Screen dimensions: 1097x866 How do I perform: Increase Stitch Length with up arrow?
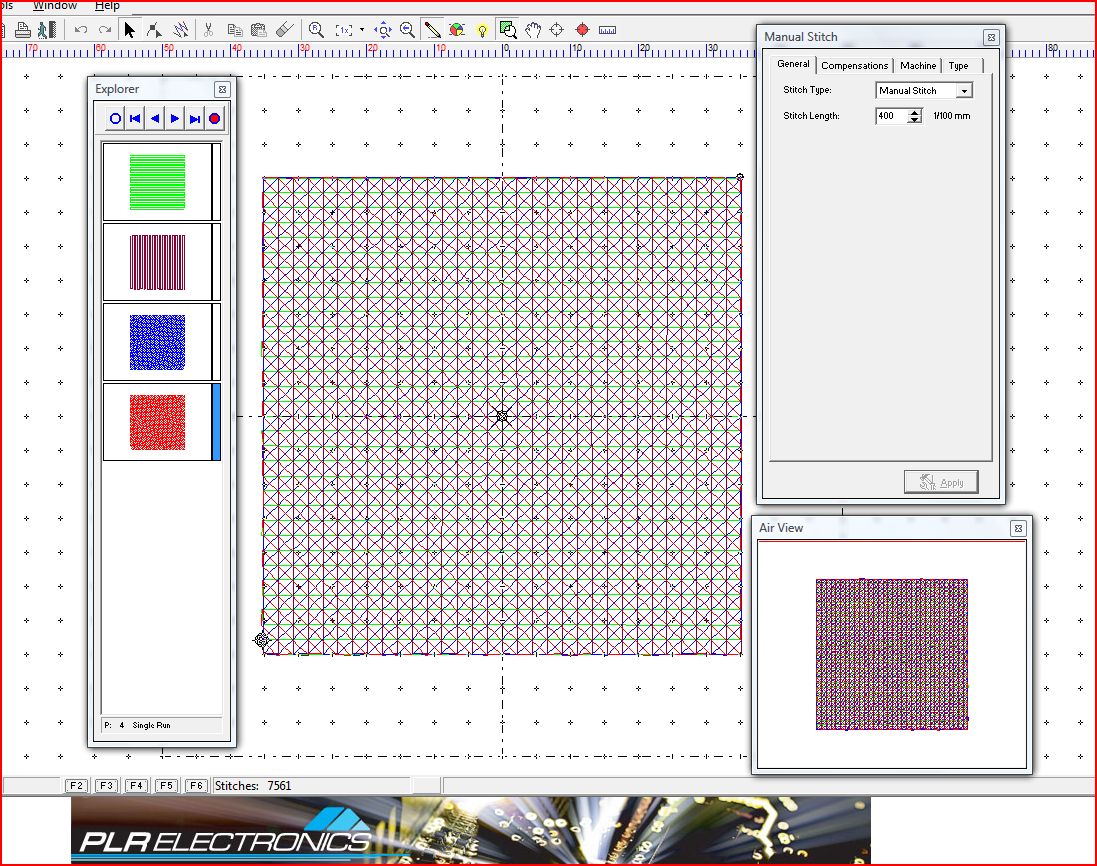[x=914, y=112]
